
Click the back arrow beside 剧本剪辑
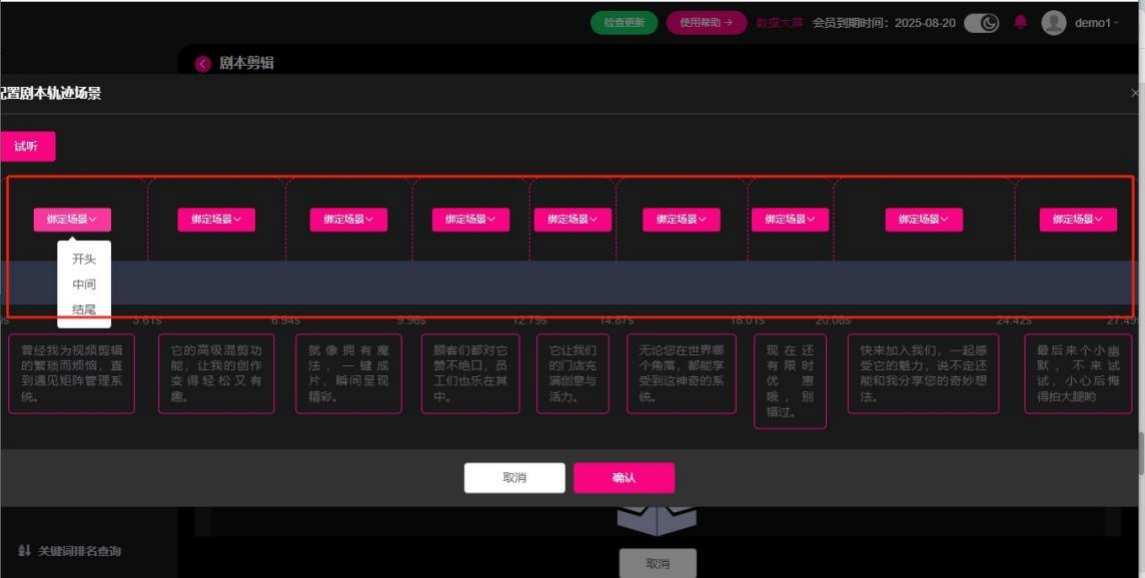coord(203,63)
